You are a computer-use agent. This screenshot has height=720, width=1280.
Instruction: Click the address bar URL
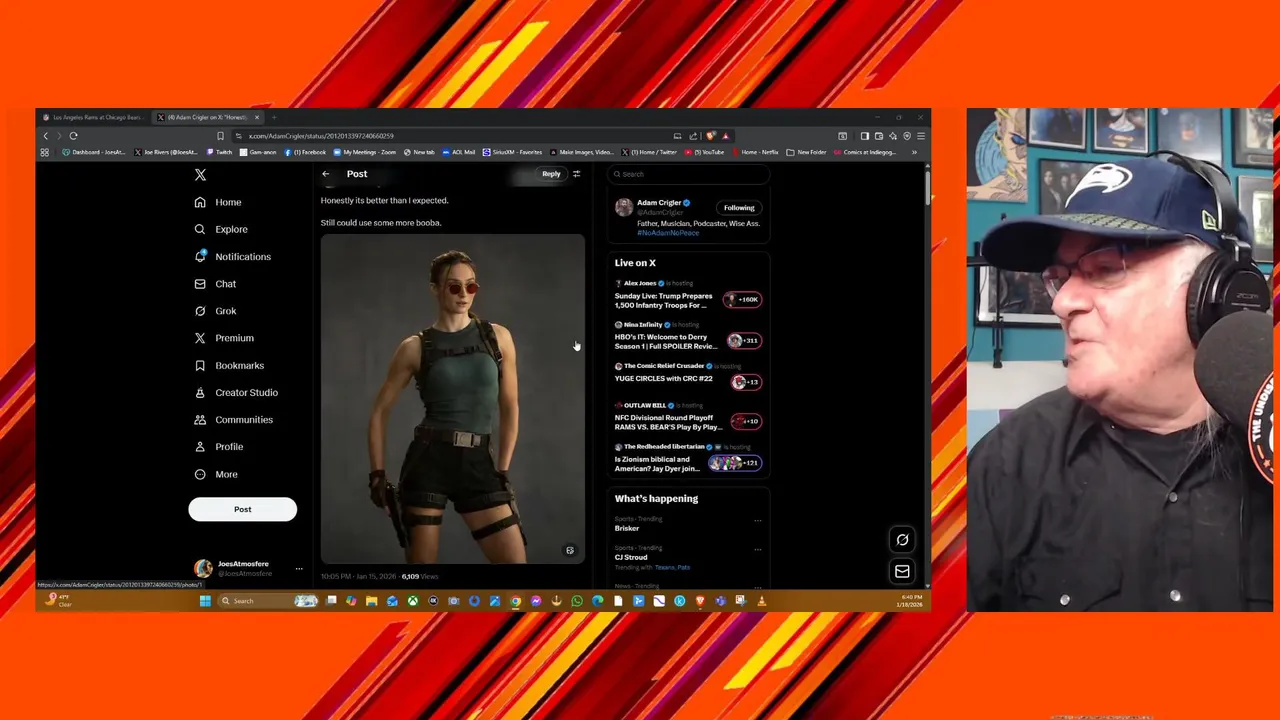tap(321, 136)
